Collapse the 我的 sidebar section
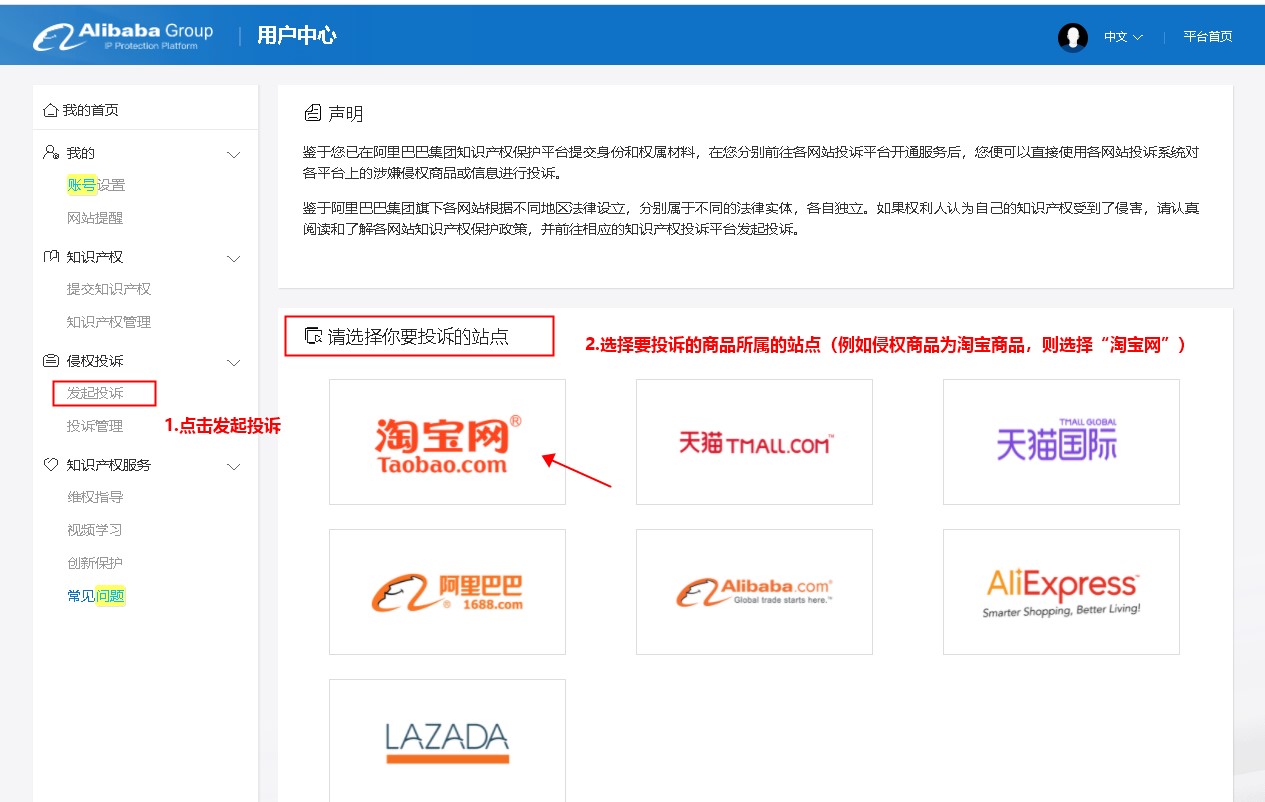Viewport: 1265px width, 802px height. (234, 154)
